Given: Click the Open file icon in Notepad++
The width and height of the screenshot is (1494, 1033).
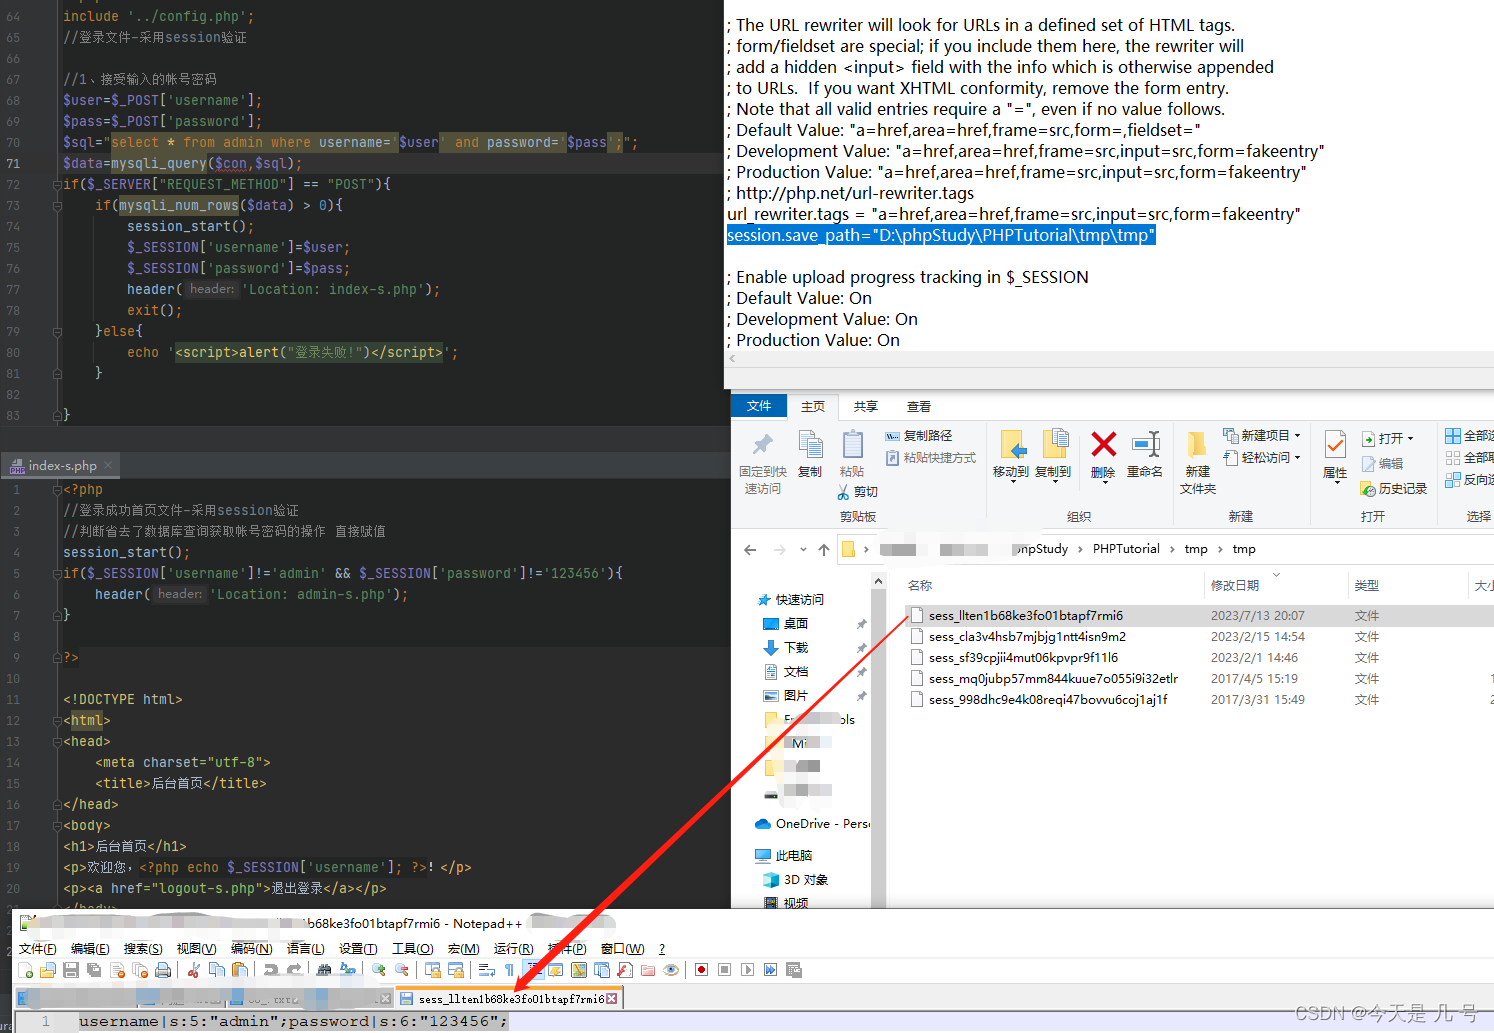Looking at the screenshot, I should click(47, 970).
